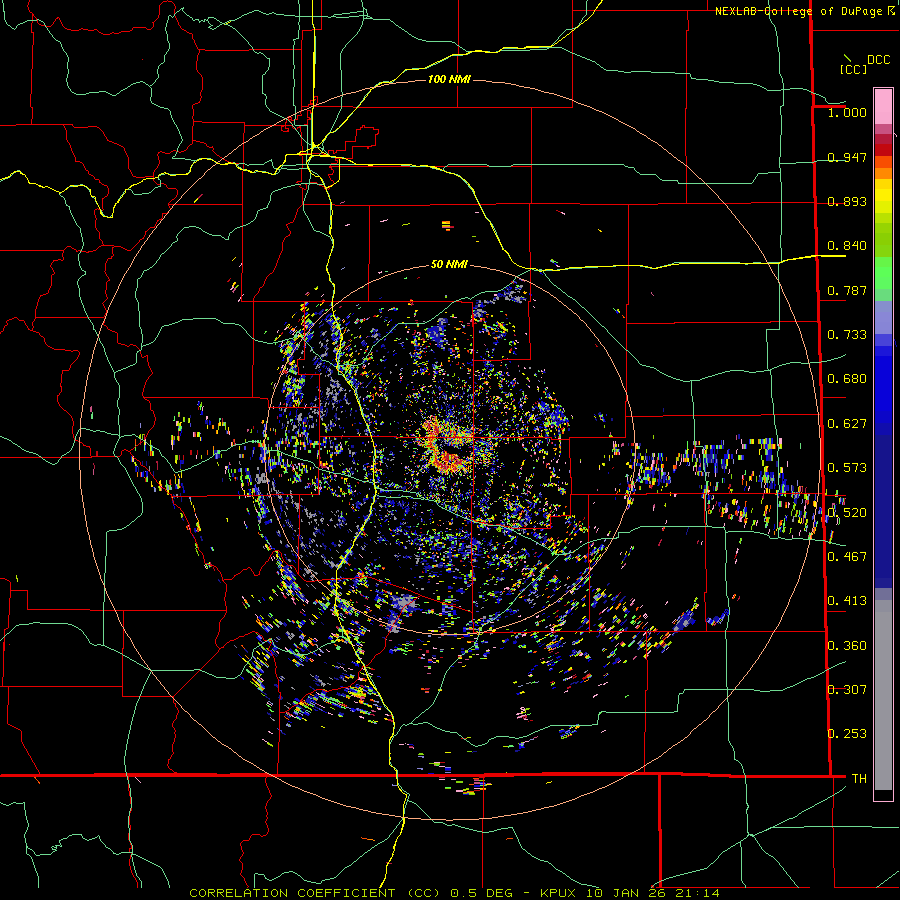Click the 1.000 value on color scale

coord(847,112)
